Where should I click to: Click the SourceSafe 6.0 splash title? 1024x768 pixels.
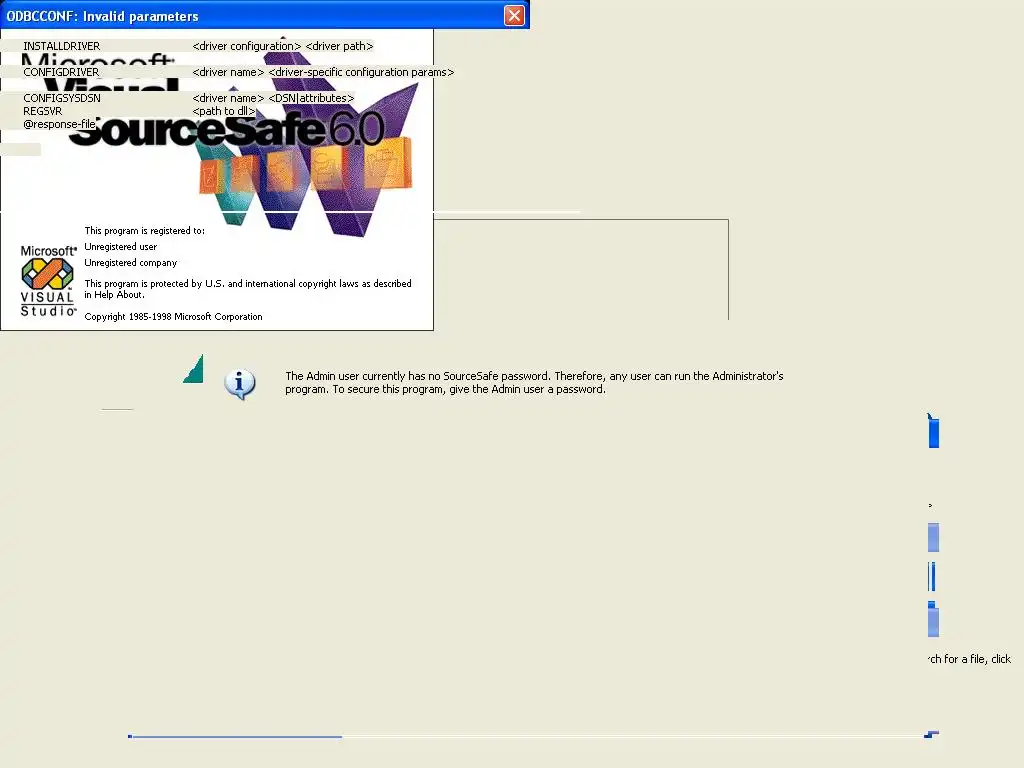click(x=226, y=129)
